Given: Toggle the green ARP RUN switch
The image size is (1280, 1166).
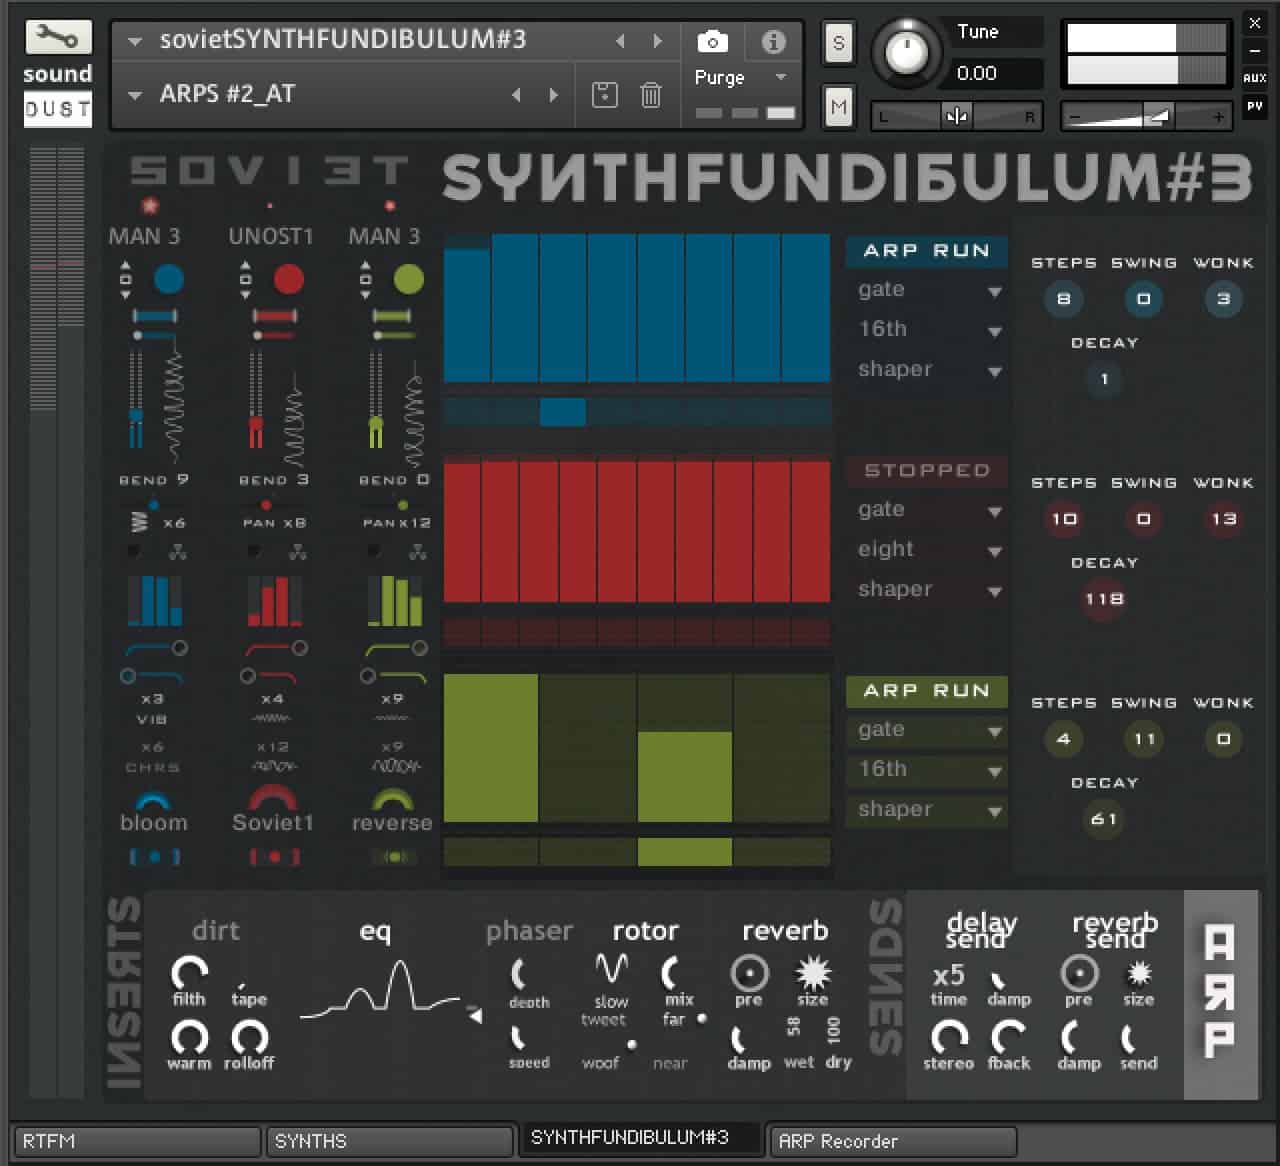Looking at the screenshot, I should (x=926, y=691).
